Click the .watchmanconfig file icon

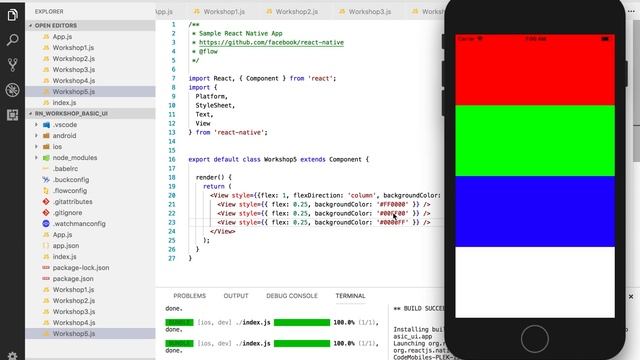tap(46, 224)
